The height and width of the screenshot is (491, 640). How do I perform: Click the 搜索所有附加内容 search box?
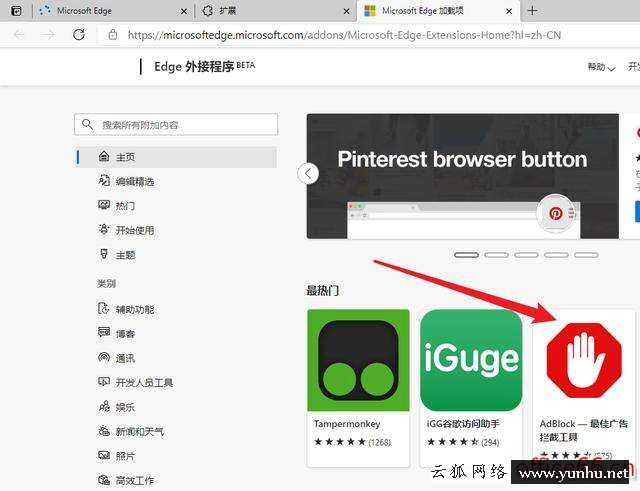(x=176, y=124)
